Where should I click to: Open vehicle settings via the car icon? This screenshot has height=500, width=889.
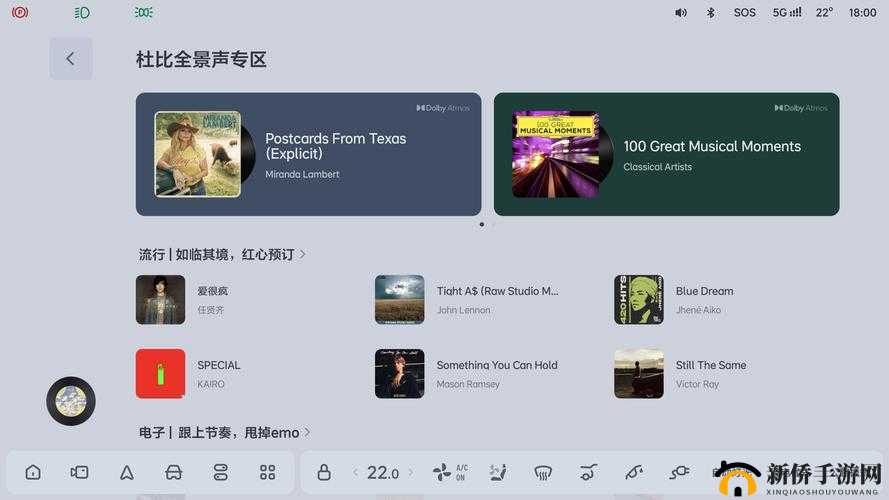point(173,472)
